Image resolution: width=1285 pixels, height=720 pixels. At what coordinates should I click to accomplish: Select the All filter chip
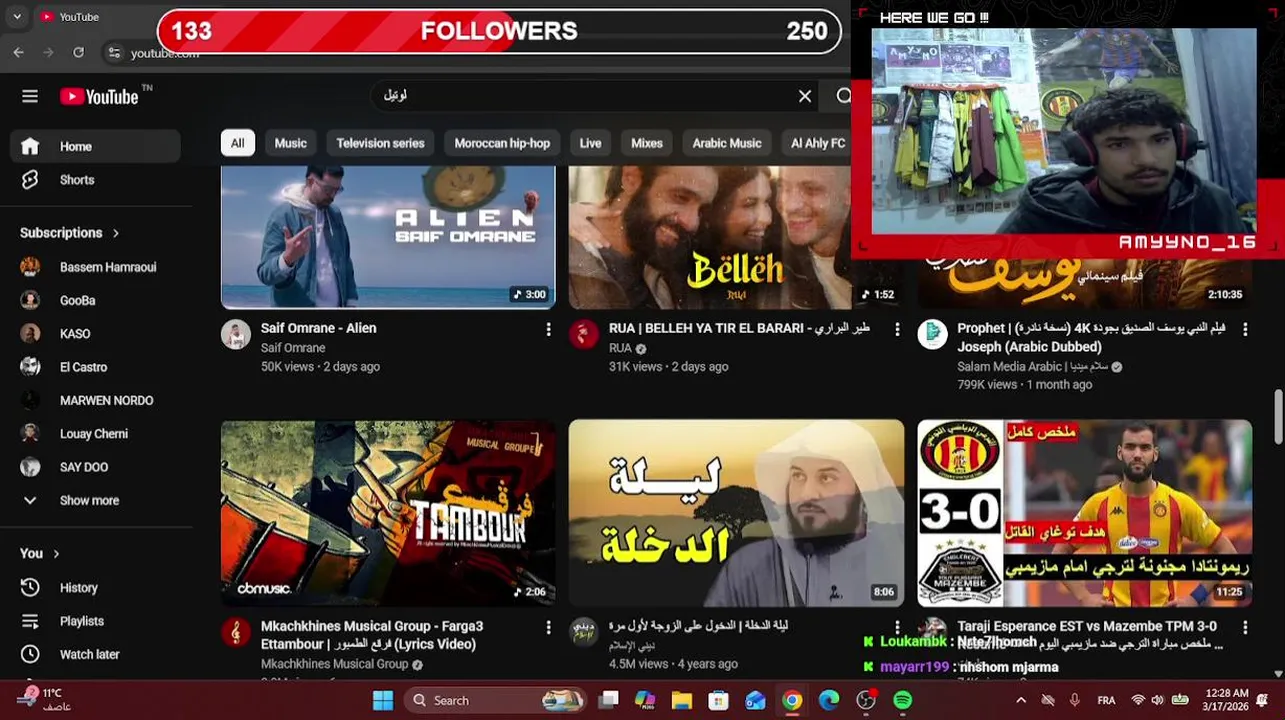[x=238, y=143]
